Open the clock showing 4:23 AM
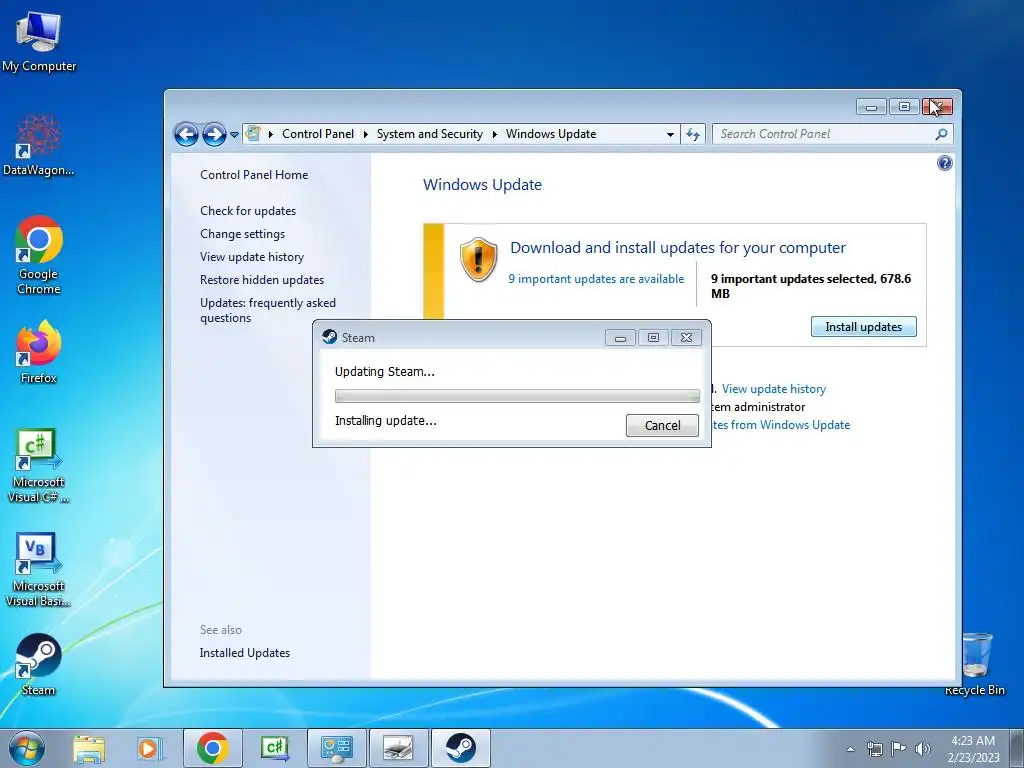 973,748
